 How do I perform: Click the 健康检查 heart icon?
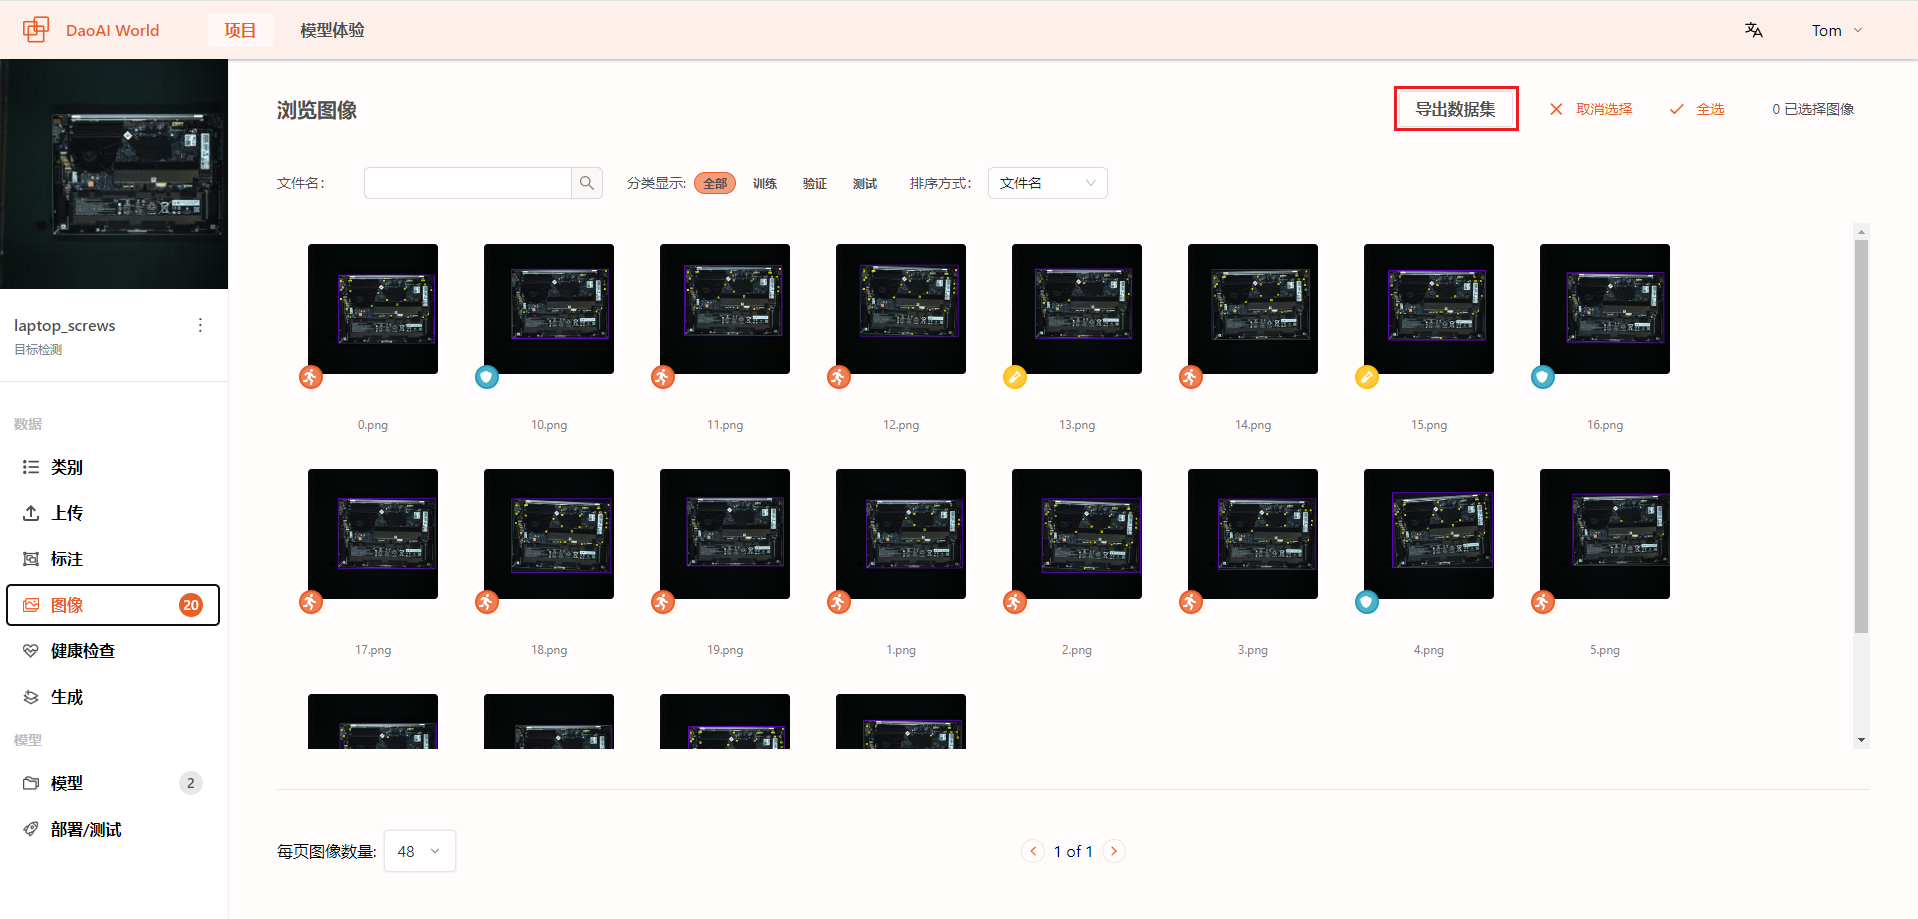31,651
